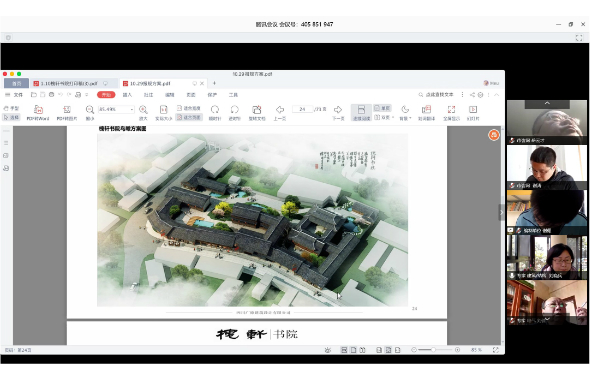Click the PDF to Word converter icon
This screenshot has width=590, height=380.
(38, 109)
